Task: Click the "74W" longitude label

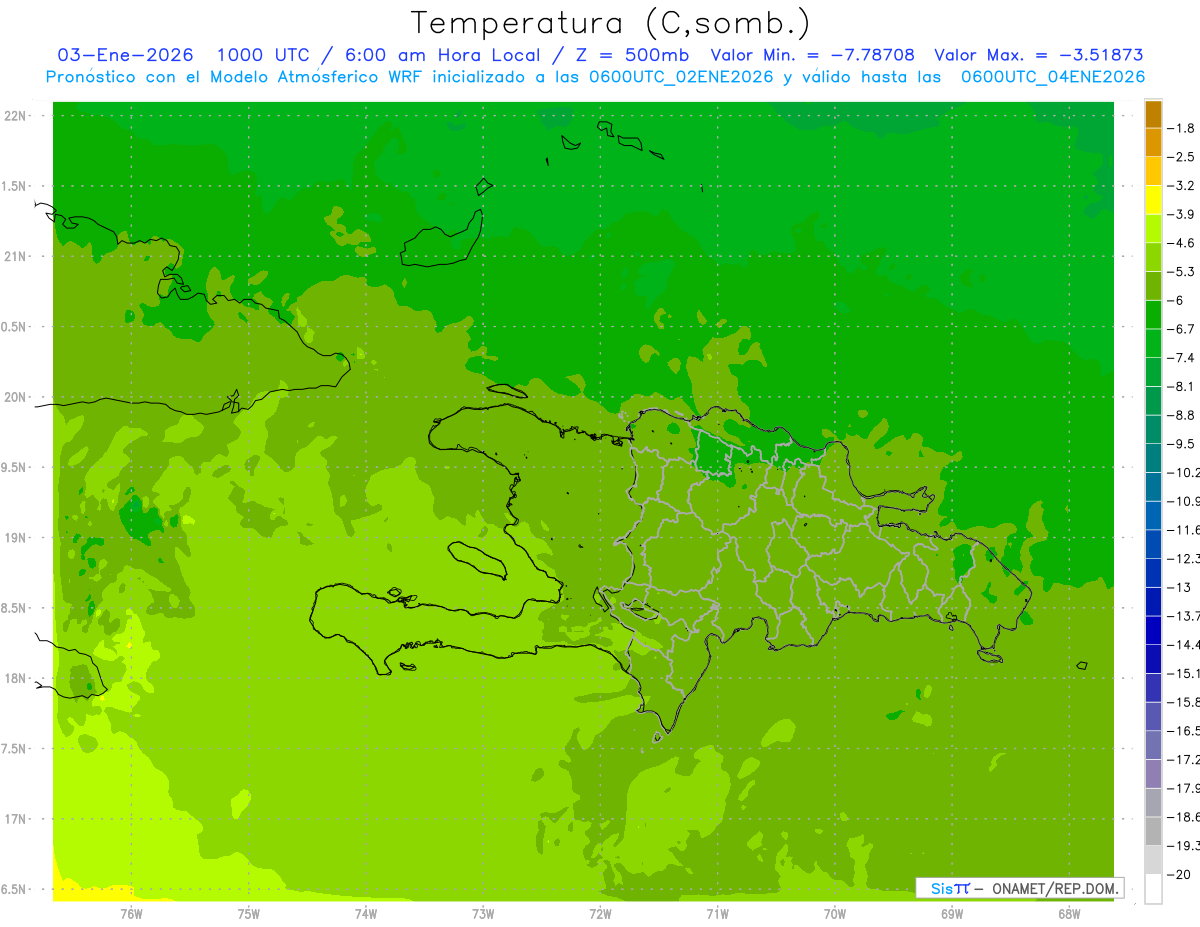Action: pyautogui.click(x=366, y=913)
